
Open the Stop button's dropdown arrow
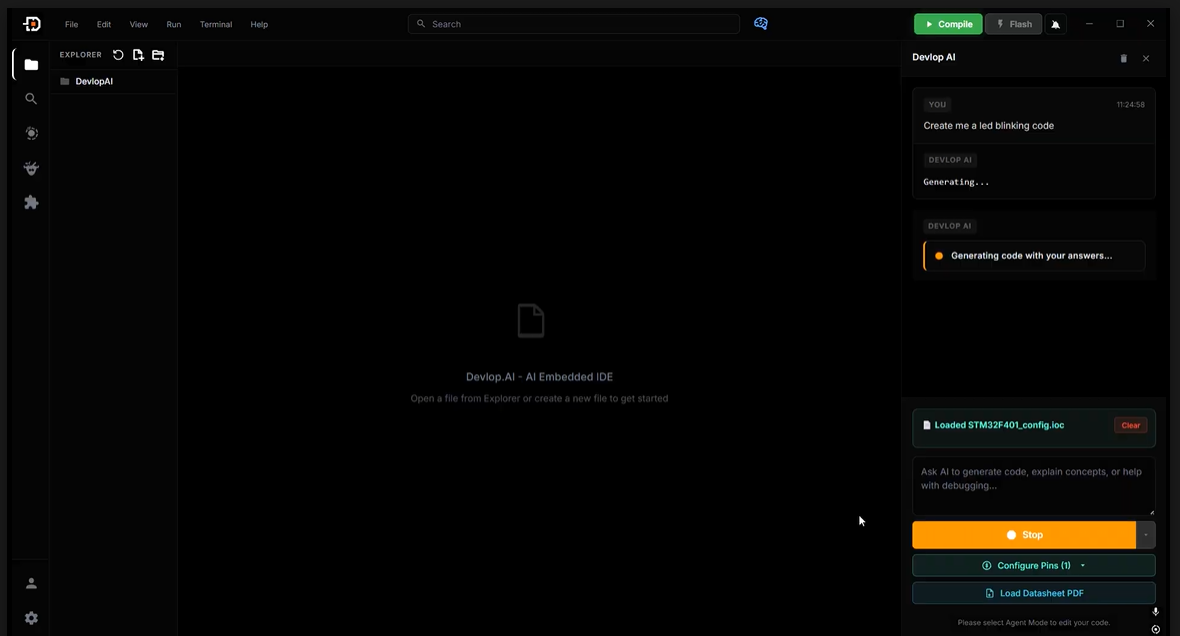1146,534
